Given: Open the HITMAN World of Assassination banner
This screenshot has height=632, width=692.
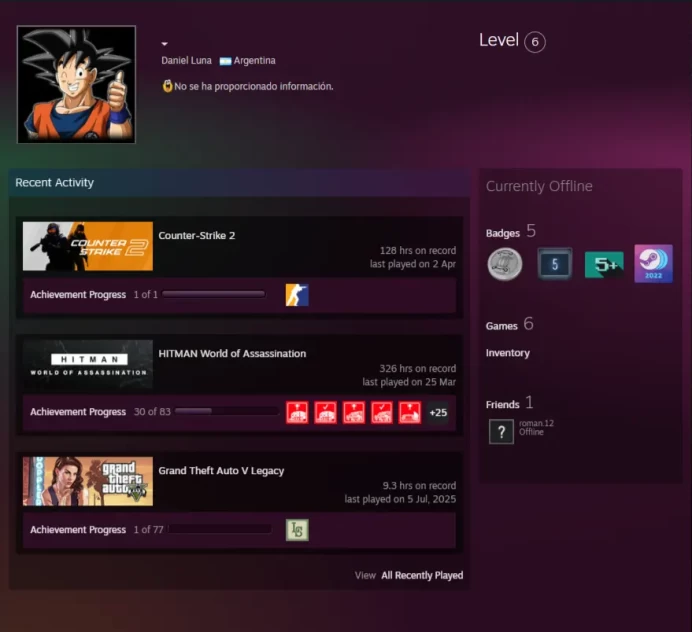Looking at the screenshot, I should [88, 364].
